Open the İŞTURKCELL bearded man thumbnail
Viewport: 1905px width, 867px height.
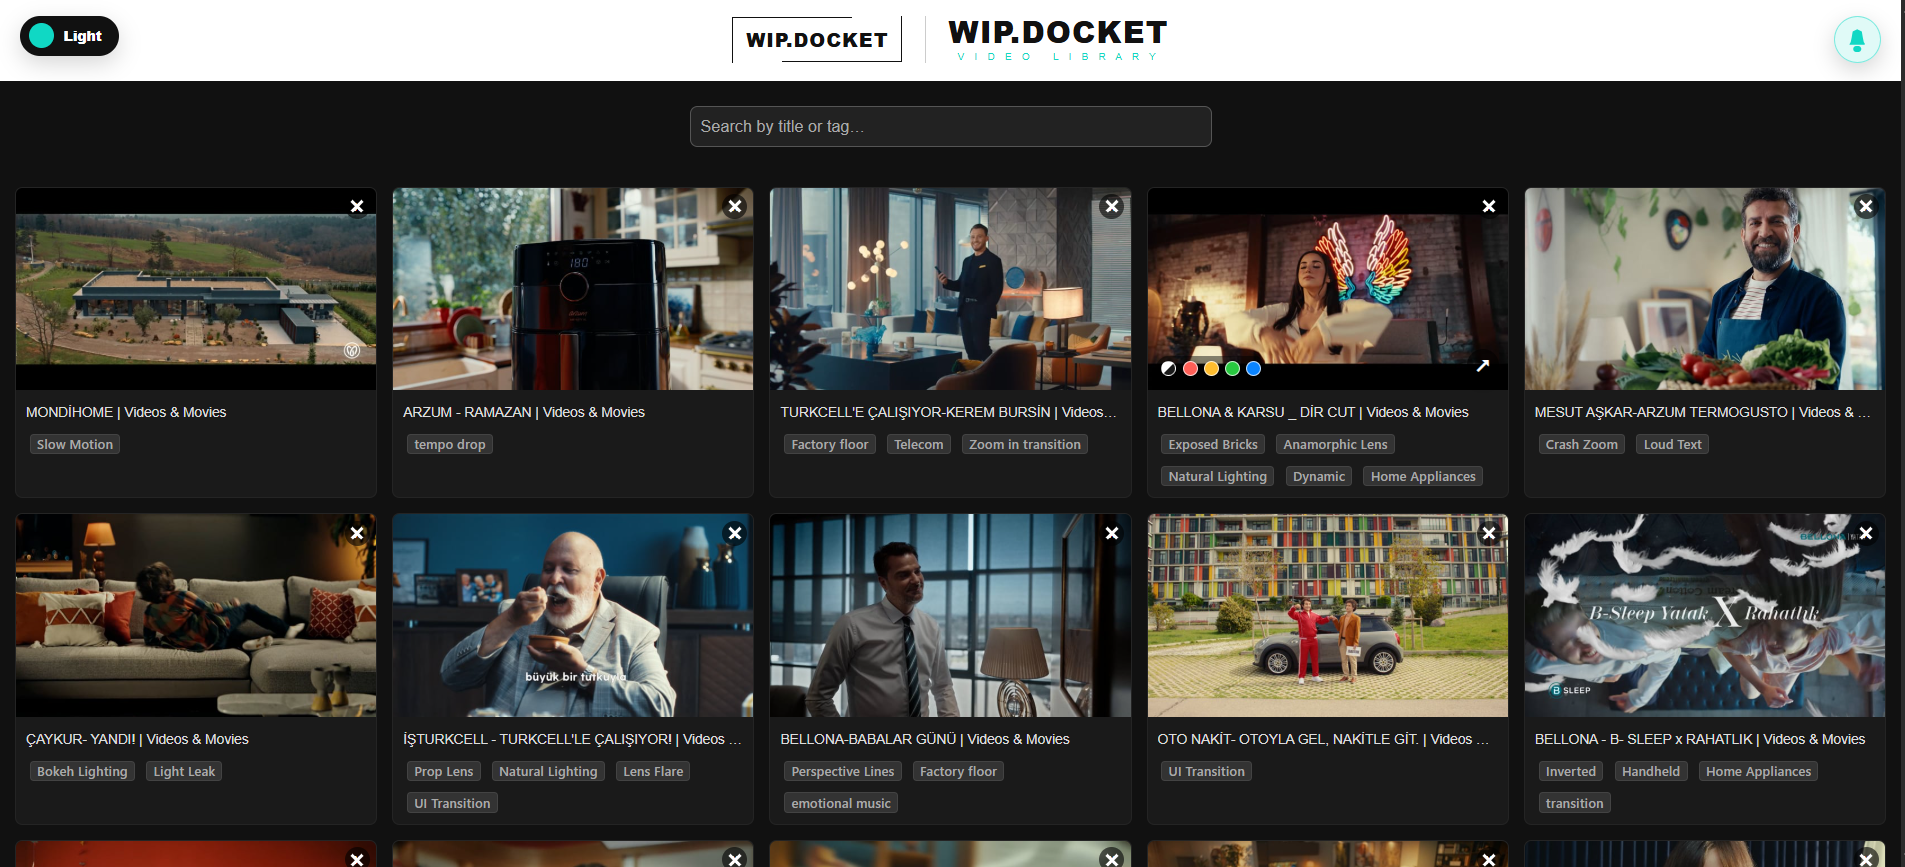tap(573, 616)
